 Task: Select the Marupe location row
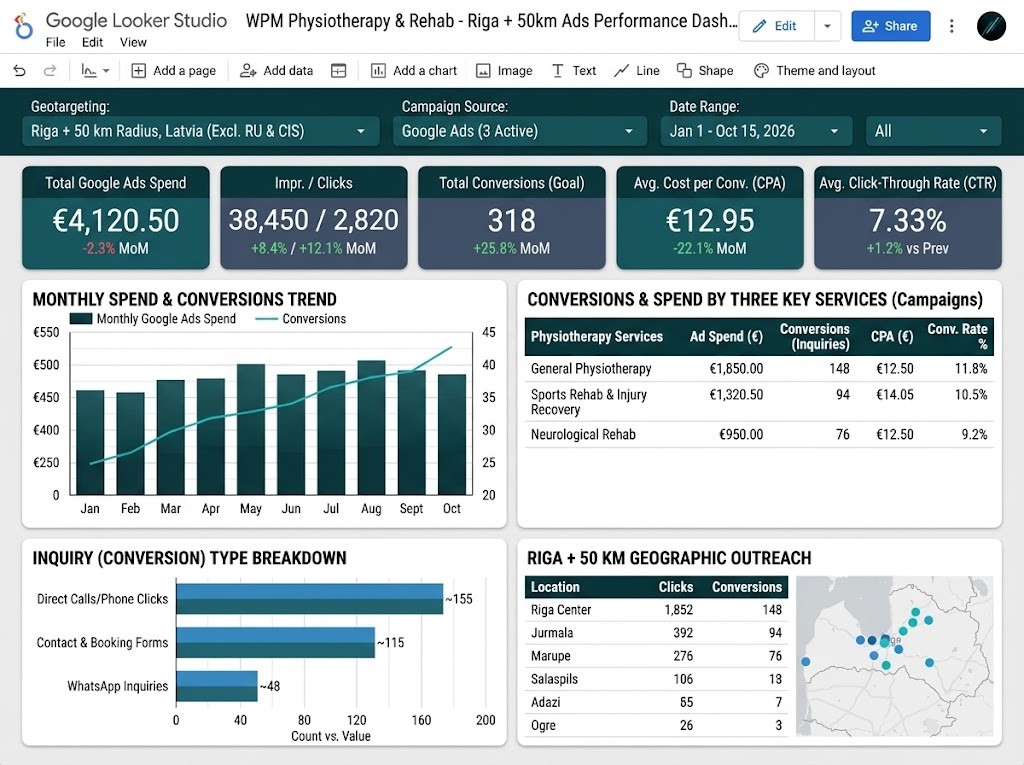click(x=656, y=656)
